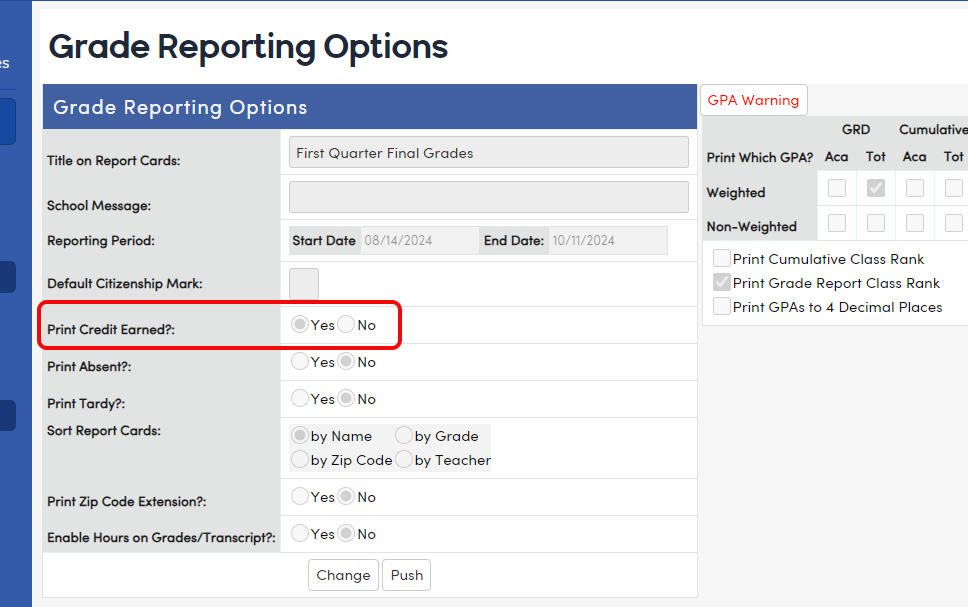Image resolution: width=968 pixels, height=607 pixels.
Task: Click the Title on Report Cards field
Action: coord(488,153)
